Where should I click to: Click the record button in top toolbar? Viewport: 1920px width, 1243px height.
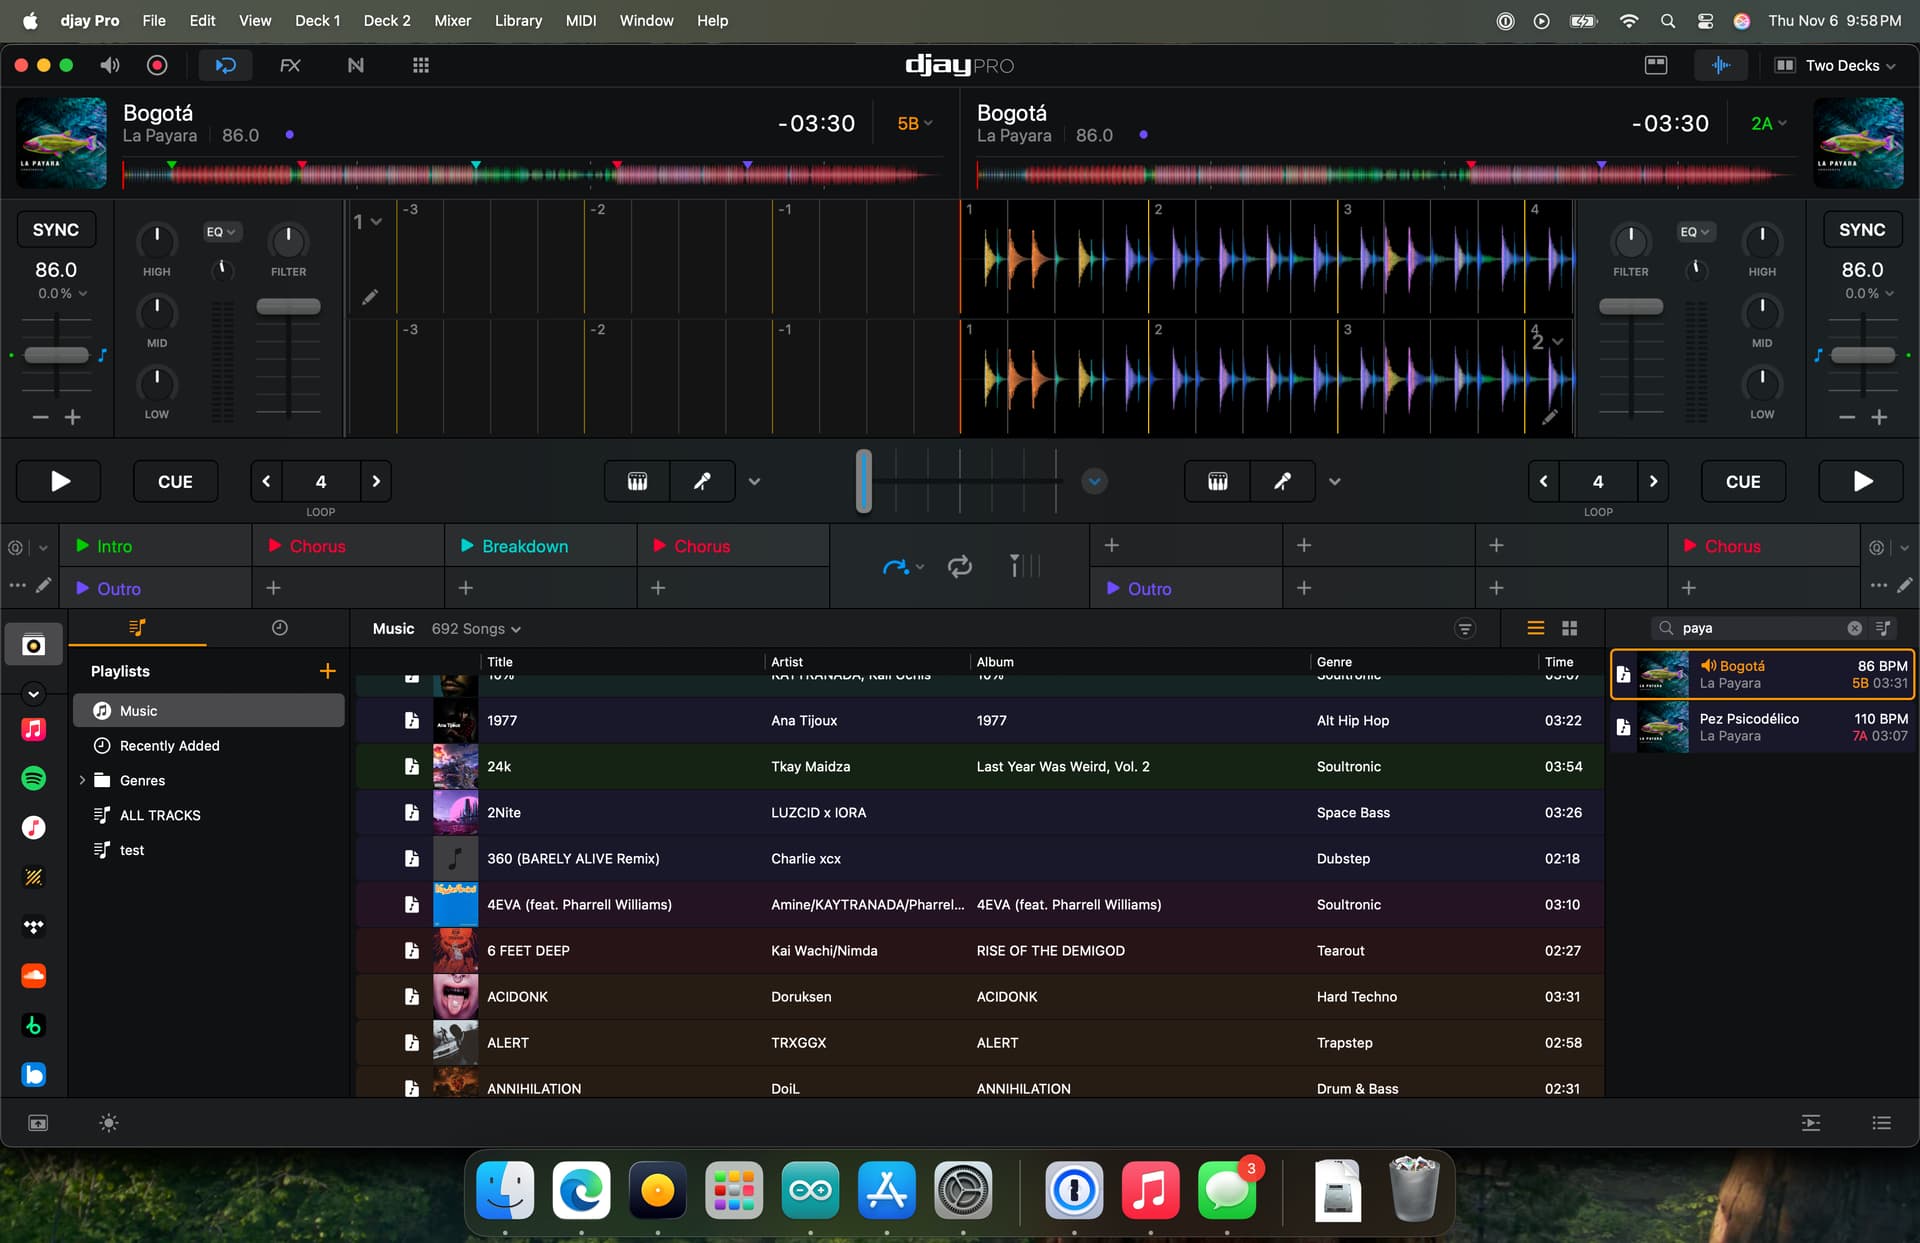[157, 65]
